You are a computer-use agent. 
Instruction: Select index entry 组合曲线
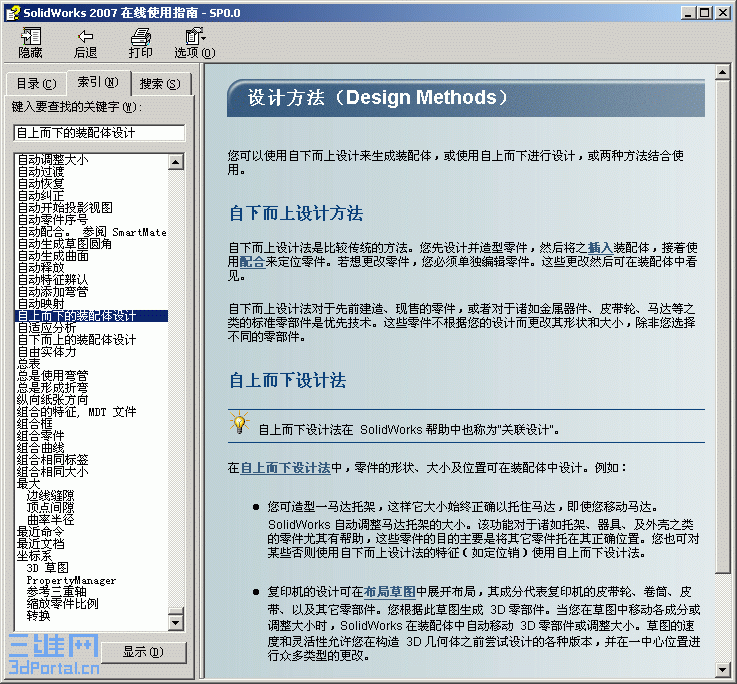(x=41, y=448)
